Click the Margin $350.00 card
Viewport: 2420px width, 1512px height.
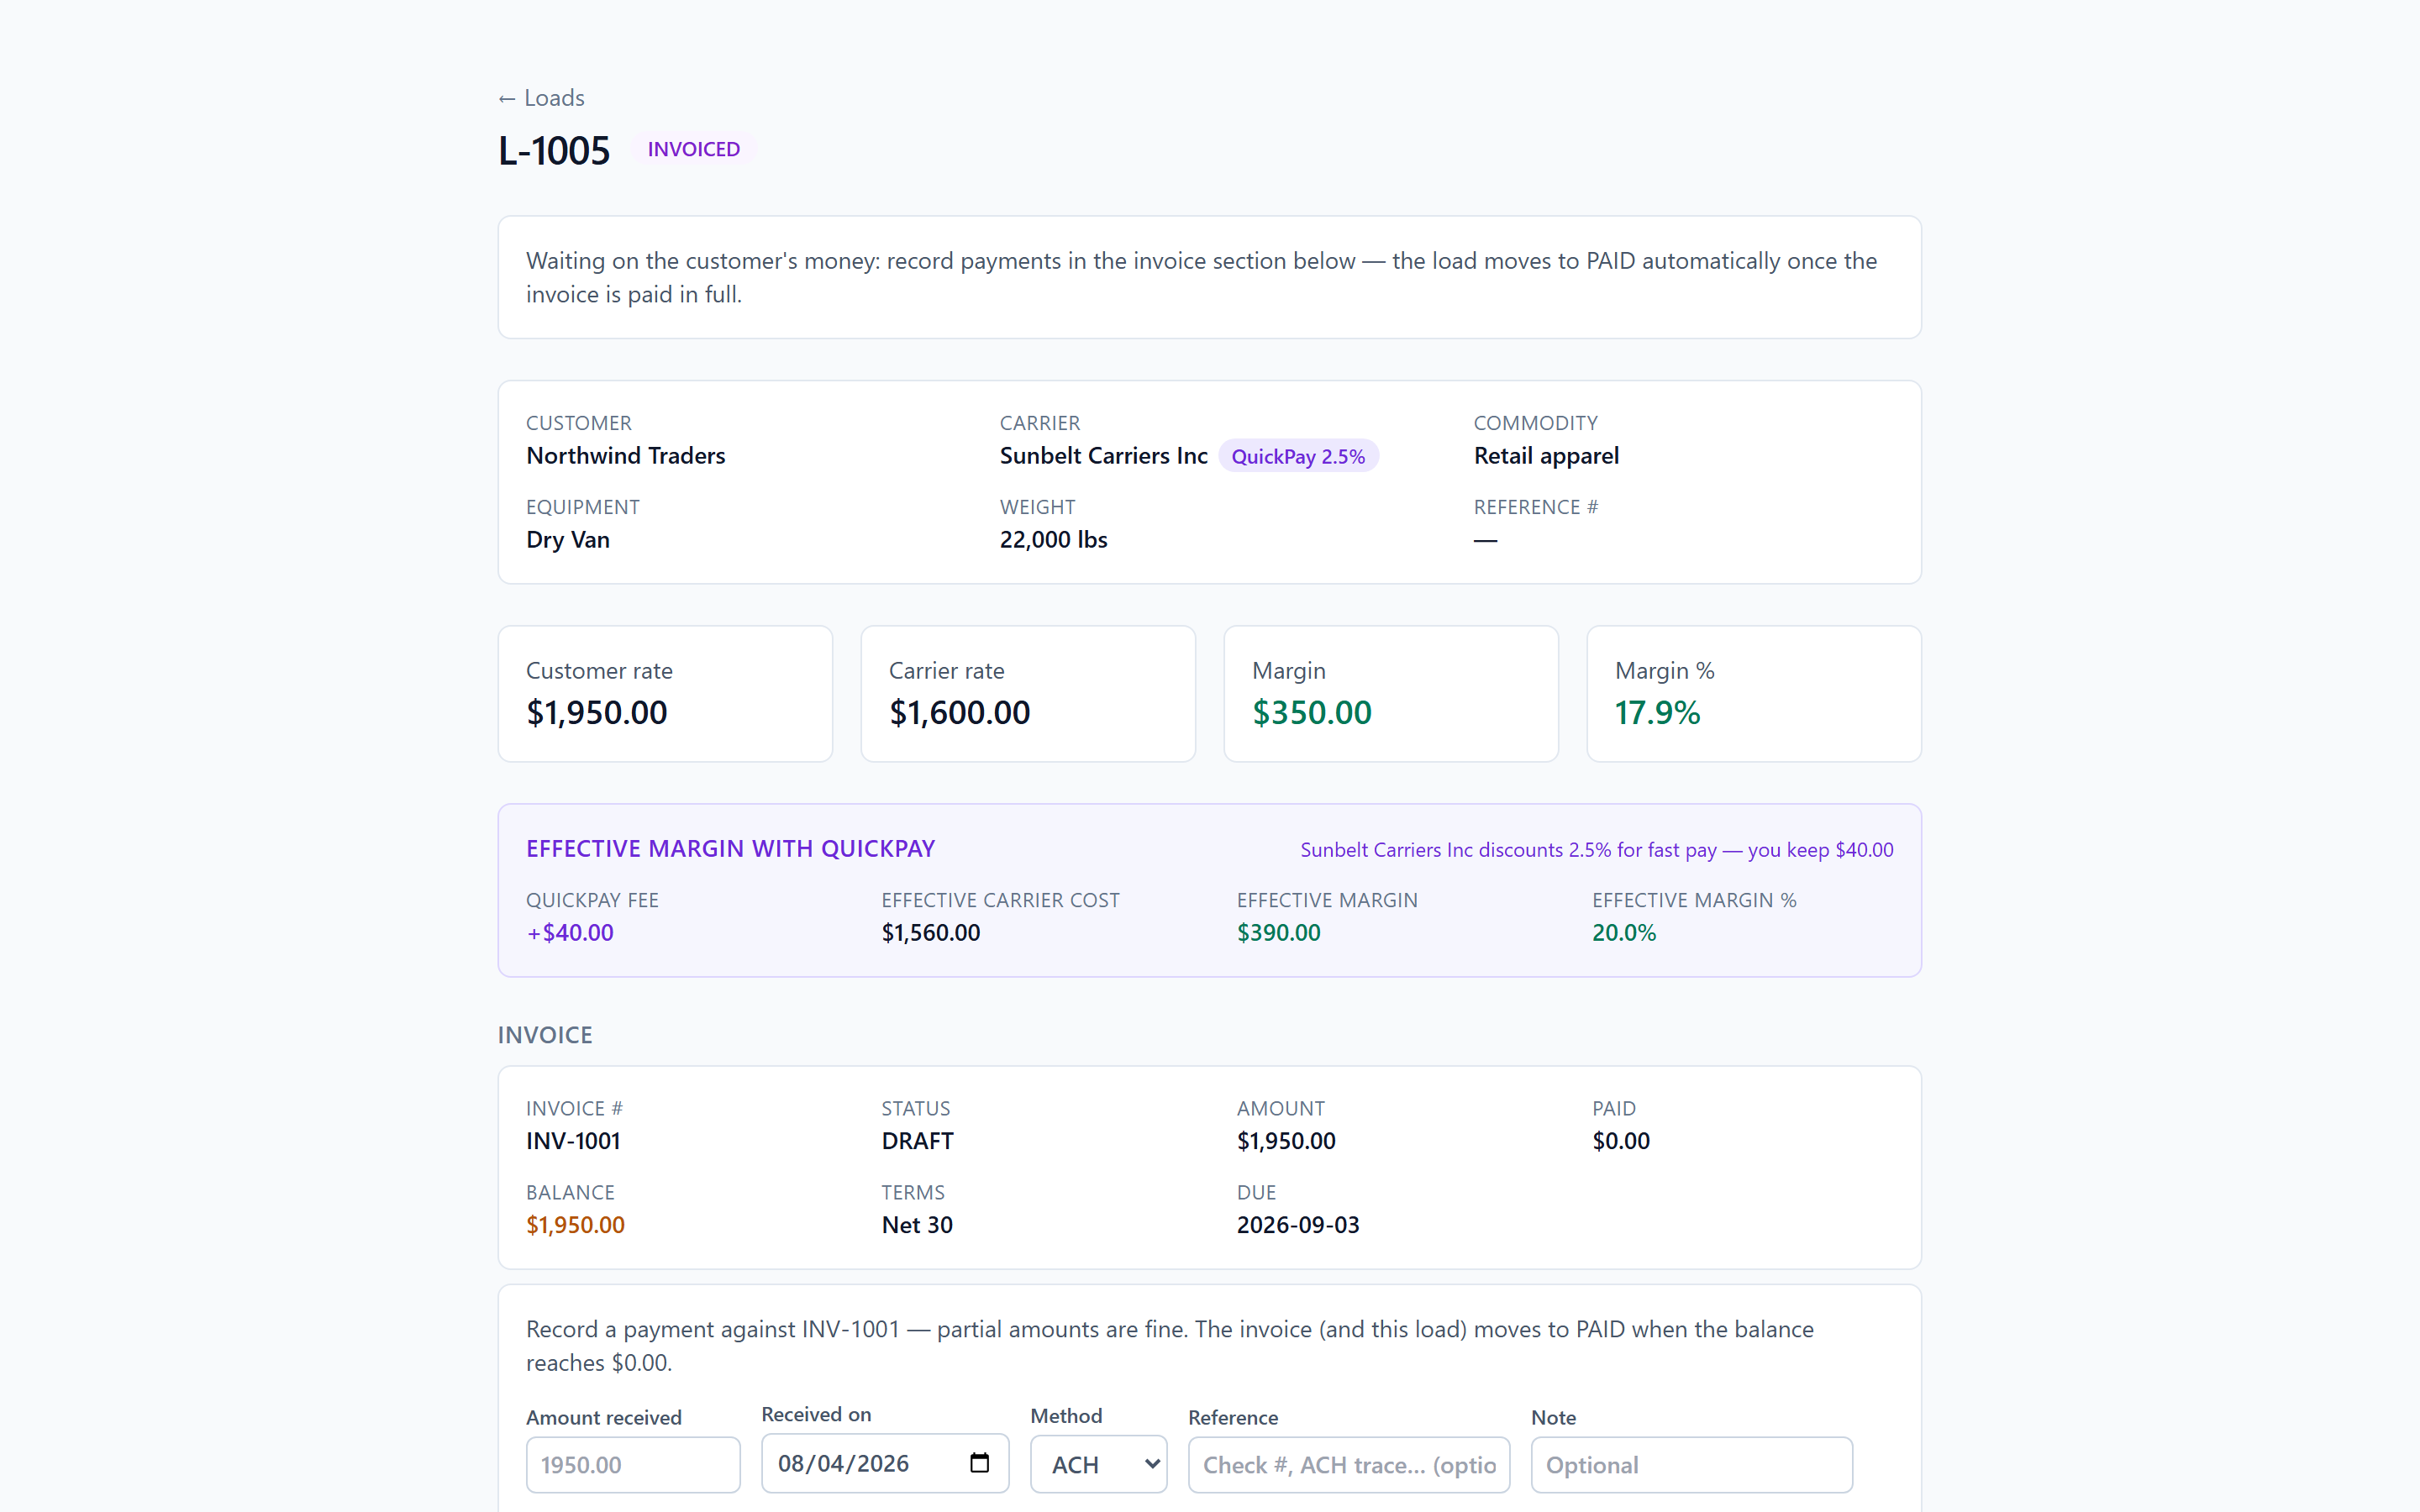pyautogui.click(x=1391, y=694)
